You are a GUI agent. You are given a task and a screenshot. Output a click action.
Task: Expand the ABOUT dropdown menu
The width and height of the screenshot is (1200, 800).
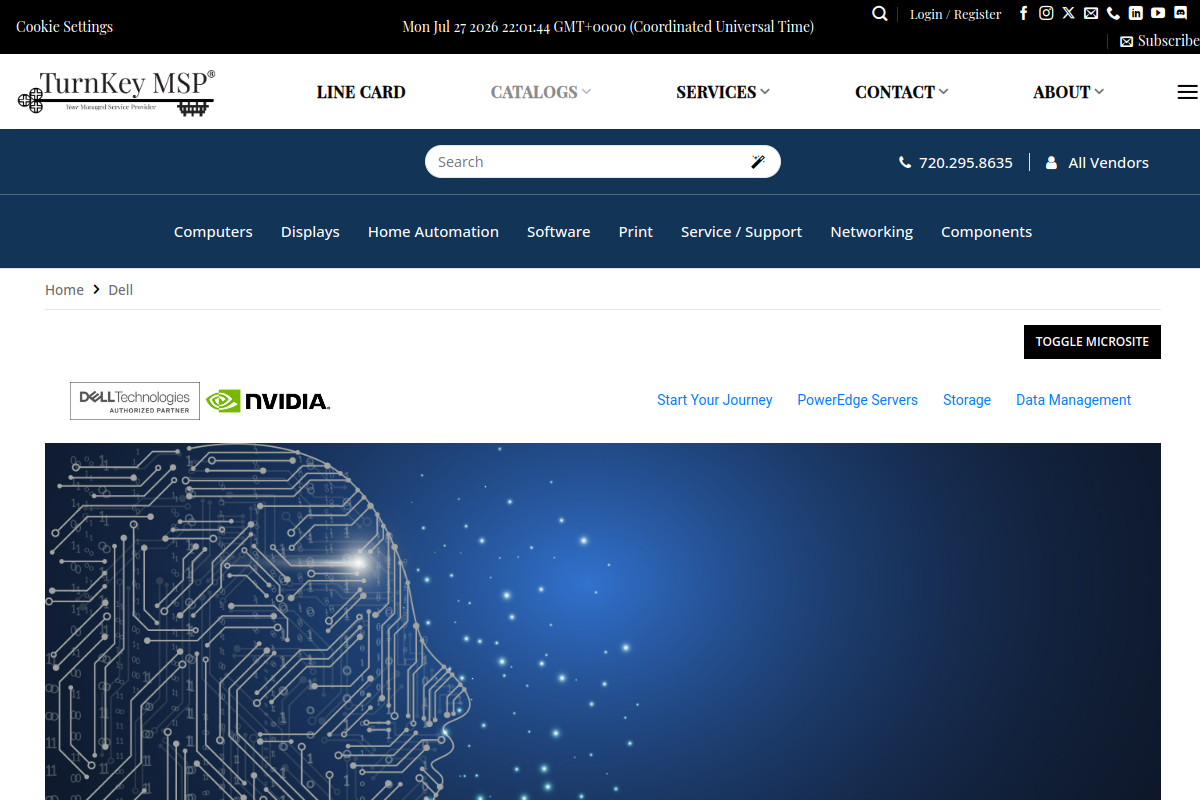(x=1069, y=92)
